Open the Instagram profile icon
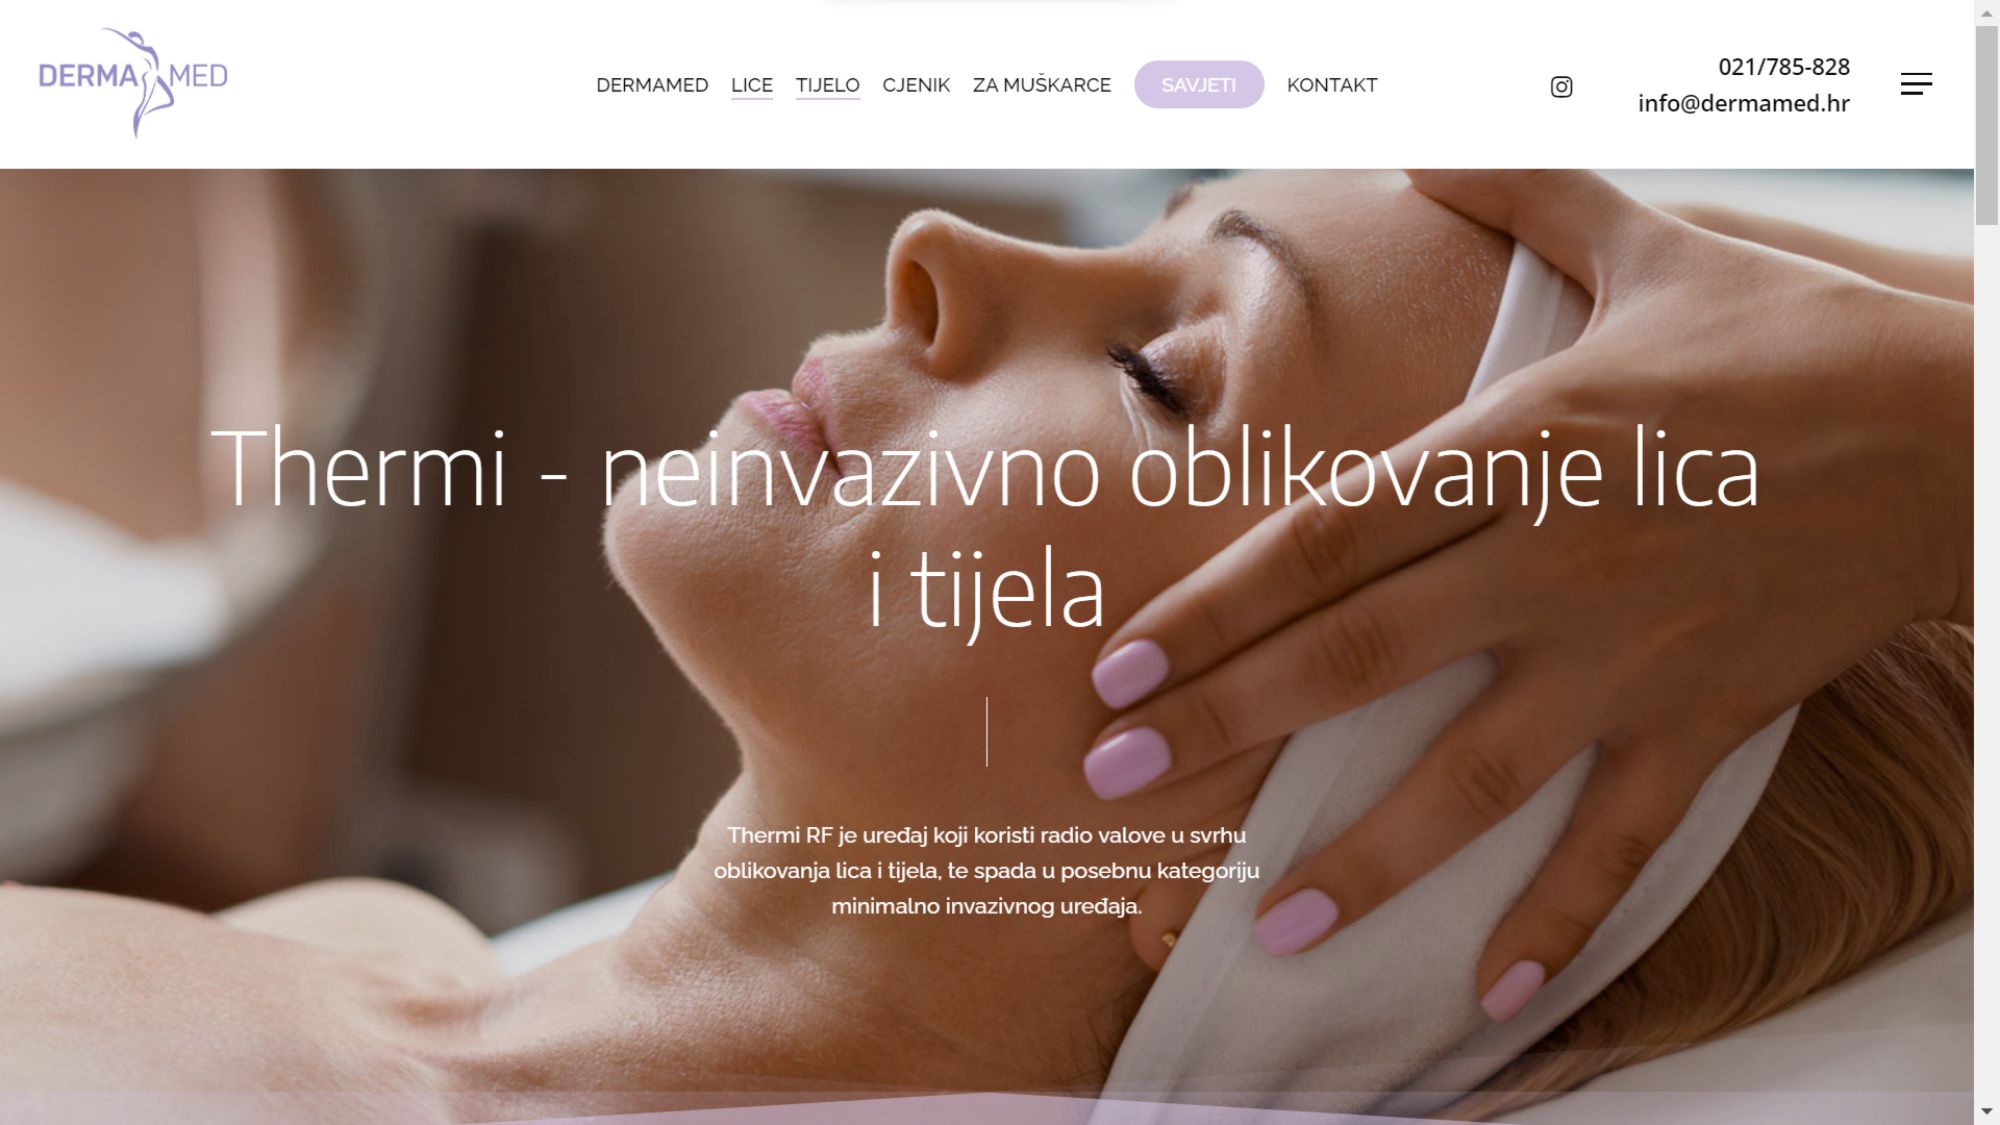 click(x=1561, y=87)
